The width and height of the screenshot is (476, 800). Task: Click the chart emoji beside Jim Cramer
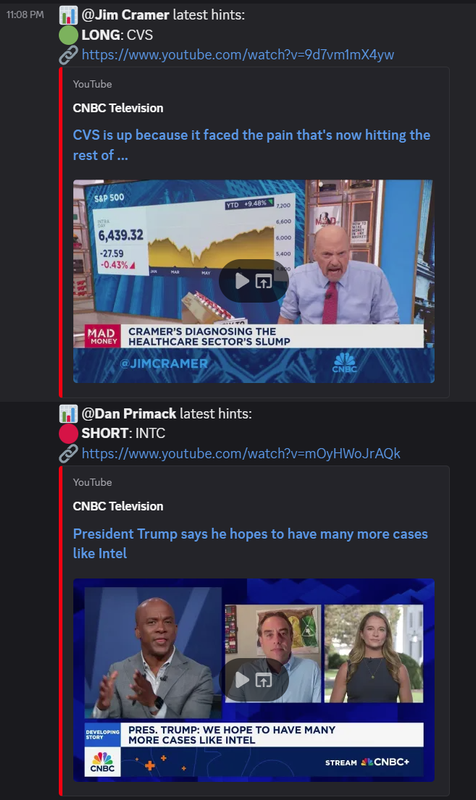click(x=68, y=15)
